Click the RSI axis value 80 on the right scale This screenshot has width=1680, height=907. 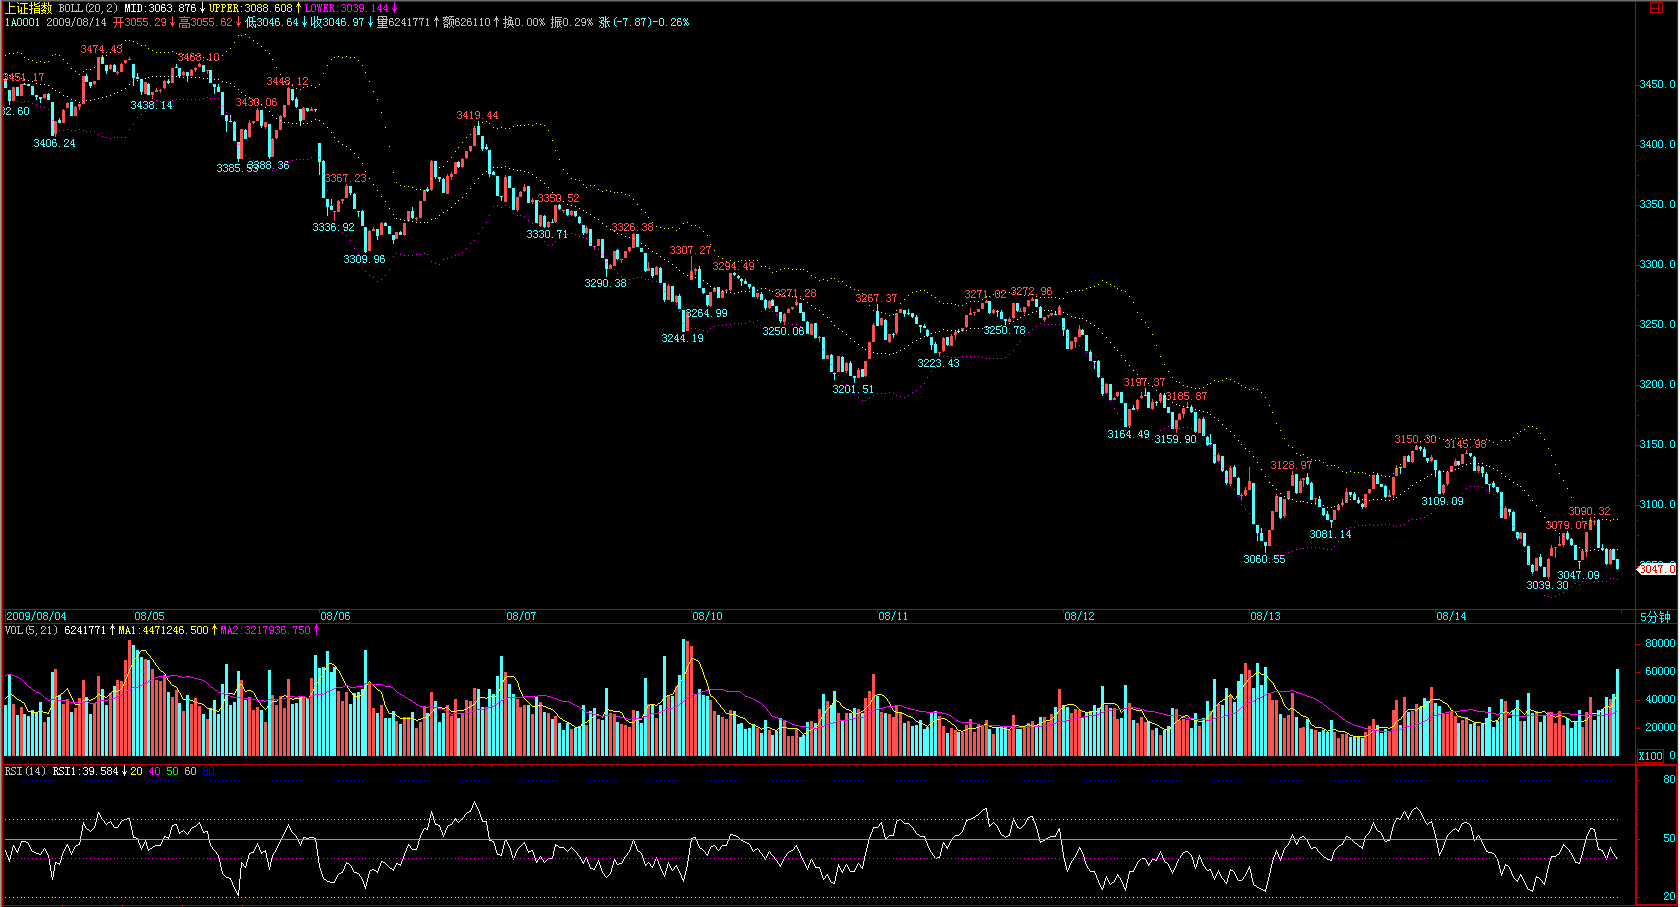coord(1669,779)
